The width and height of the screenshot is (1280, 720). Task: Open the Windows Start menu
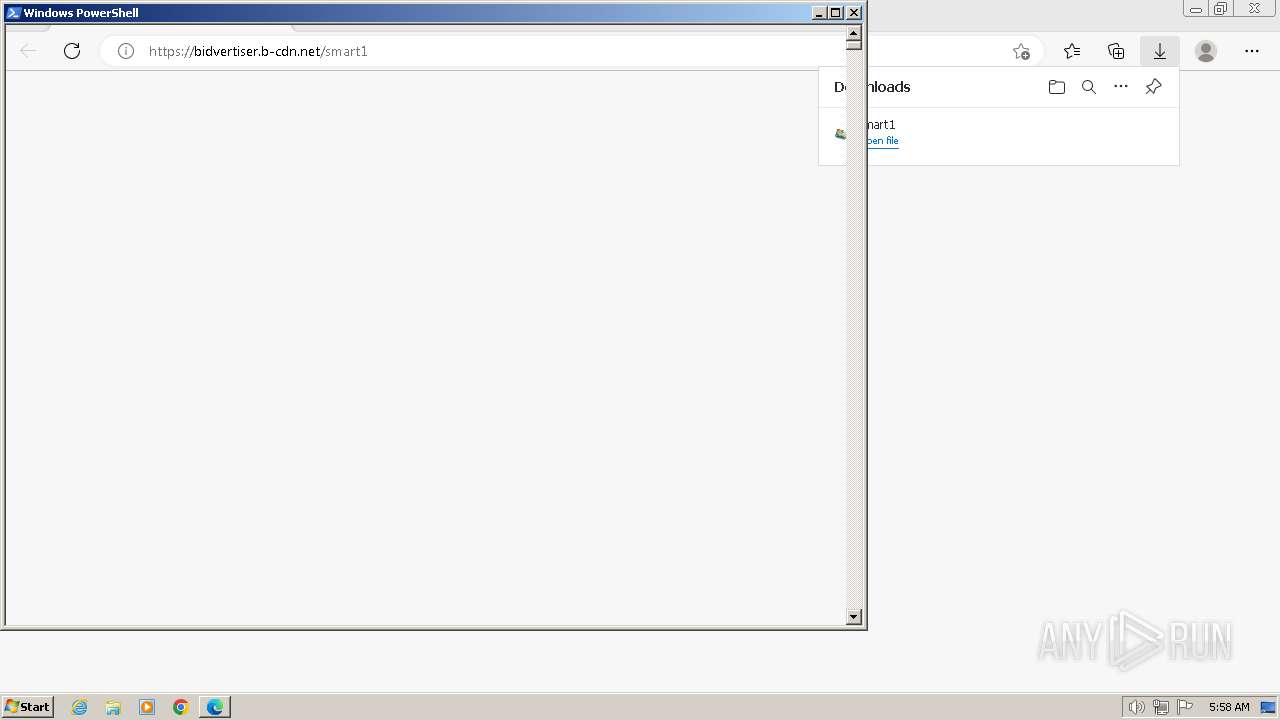[x=28, y=706]
